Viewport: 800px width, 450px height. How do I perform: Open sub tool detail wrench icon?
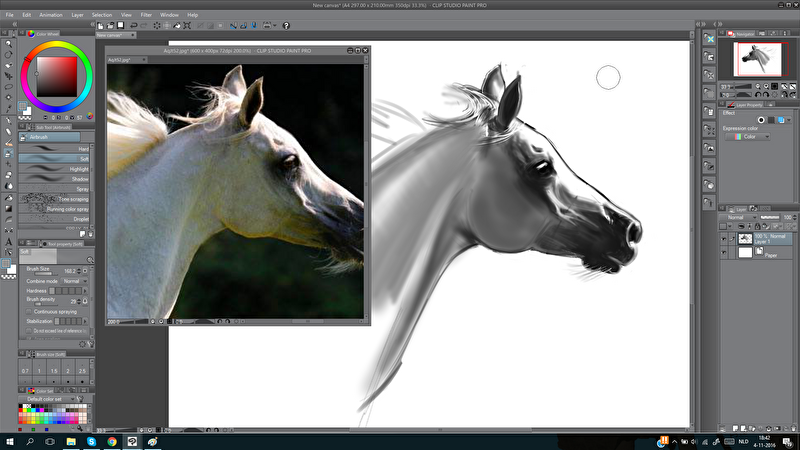[91, 344]
